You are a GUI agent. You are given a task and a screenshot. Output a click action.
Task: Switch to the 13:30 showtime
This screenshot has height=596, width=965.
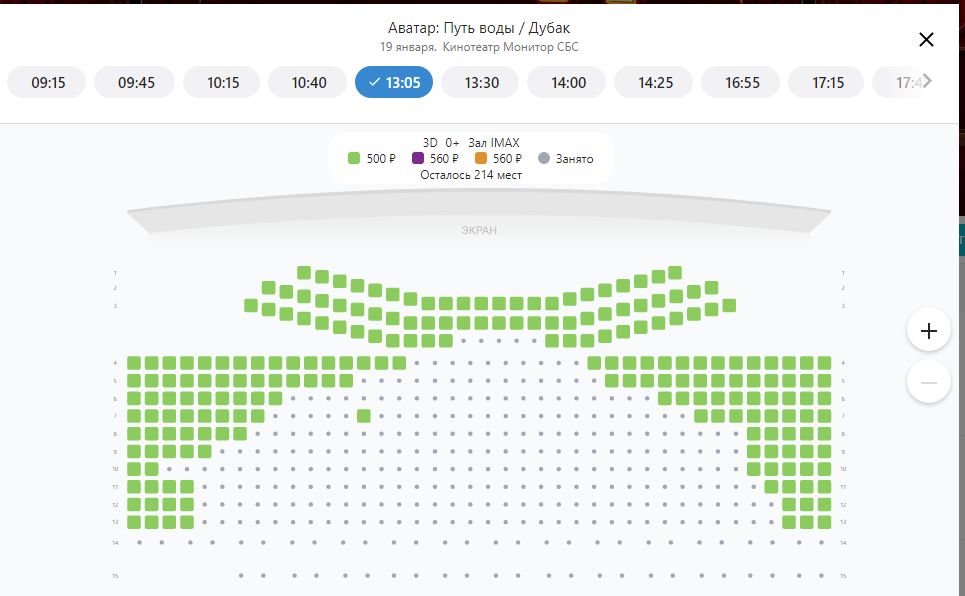tap(481, 83)
